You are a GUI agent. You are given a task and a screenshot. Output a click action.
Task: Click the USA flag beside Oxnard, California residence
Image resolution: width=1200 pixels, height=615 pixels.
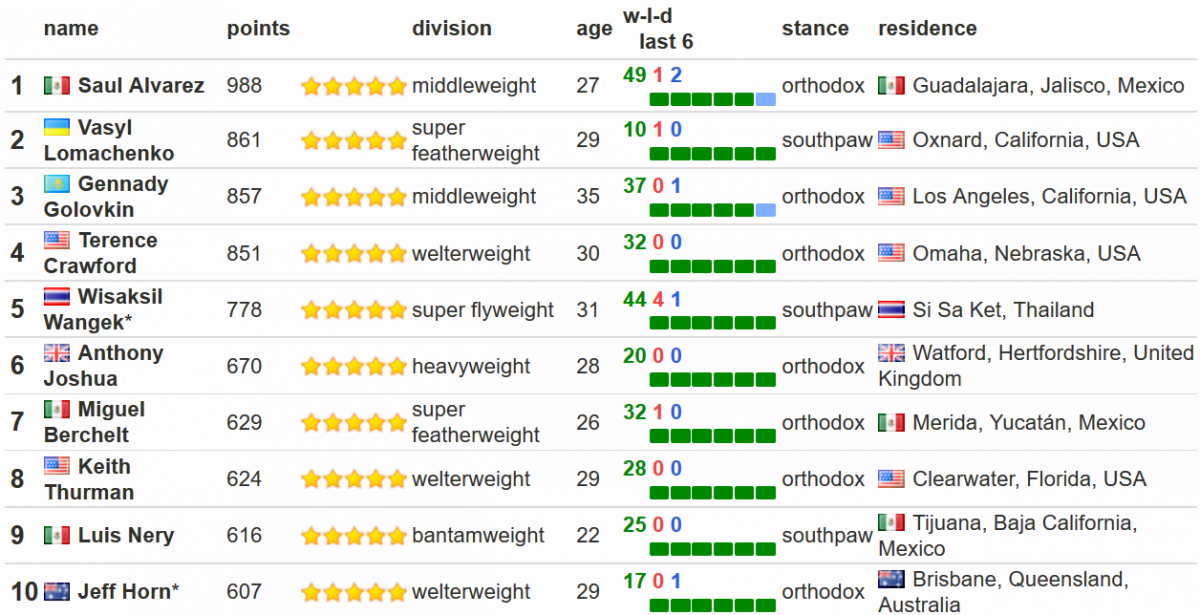[x=891, y=140]
